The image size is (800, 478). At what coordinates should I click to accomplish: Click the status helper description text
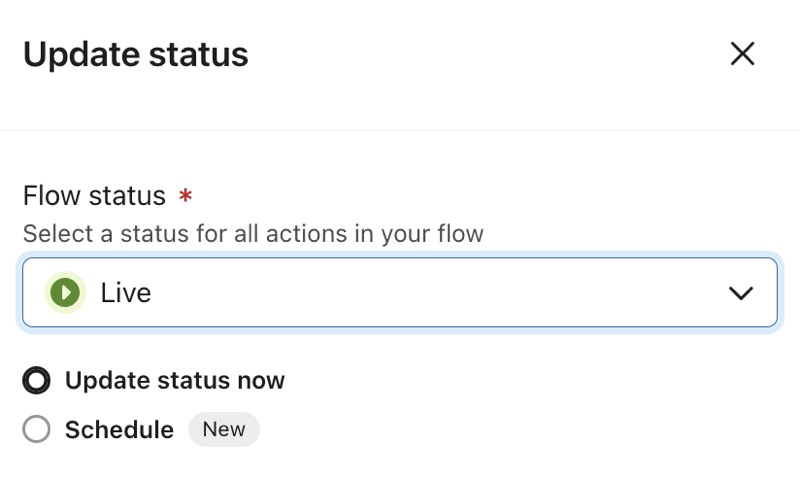[253, 234]
